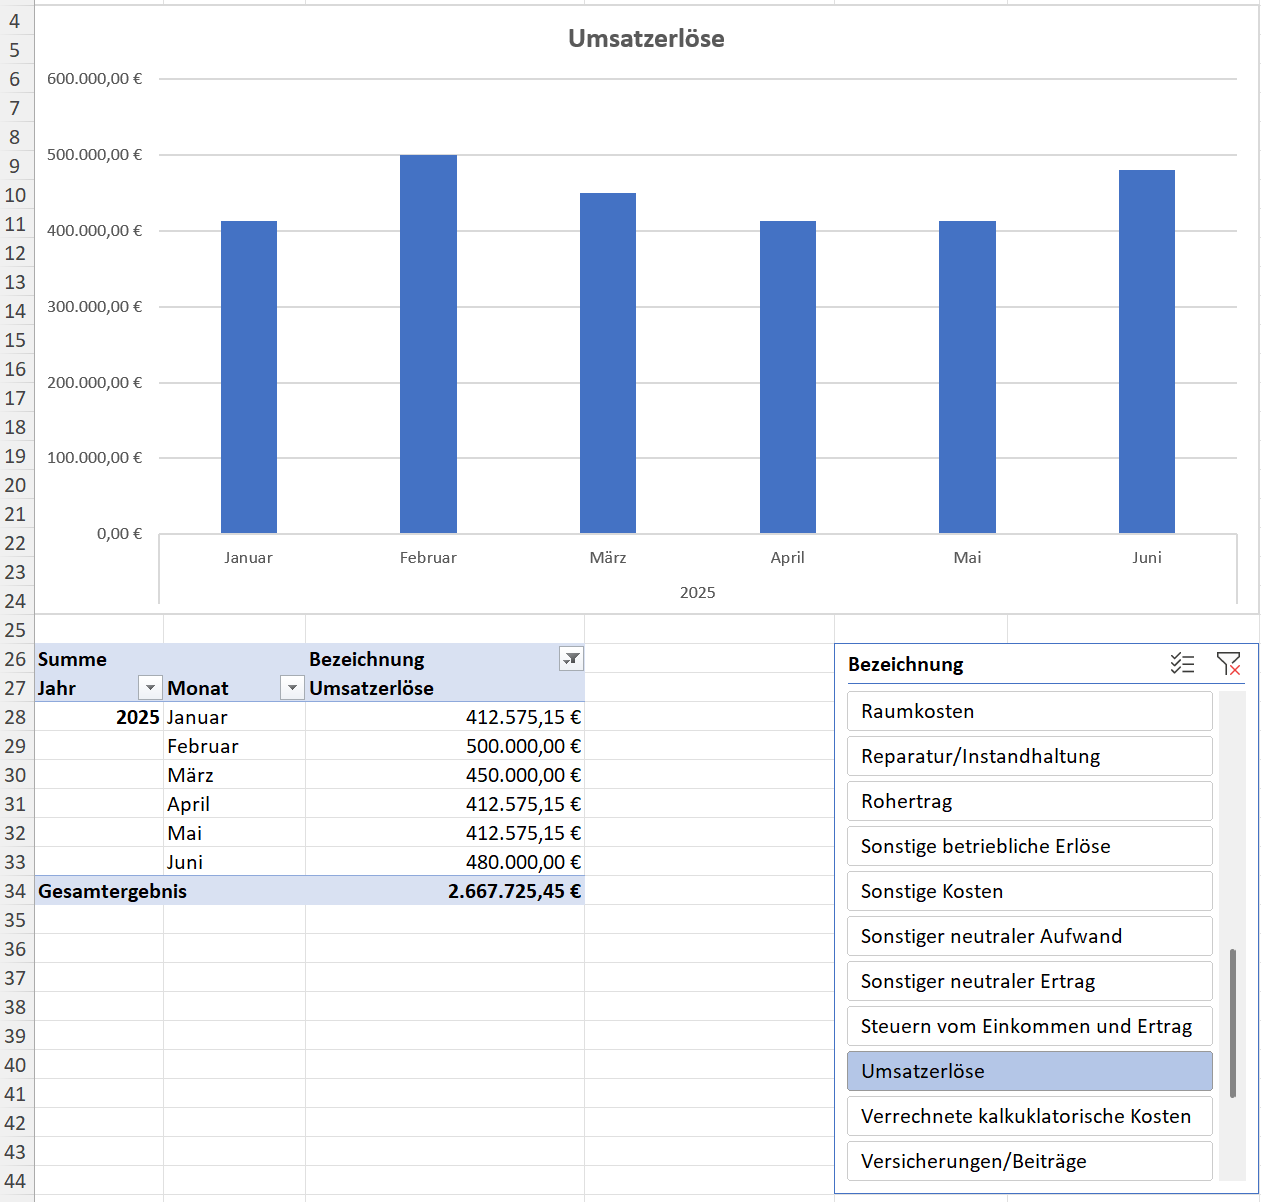Choose Versicherungen/Beiträge slicer entry
Viewport: 1261px width, 1202px height.
coord(1029,1161)
